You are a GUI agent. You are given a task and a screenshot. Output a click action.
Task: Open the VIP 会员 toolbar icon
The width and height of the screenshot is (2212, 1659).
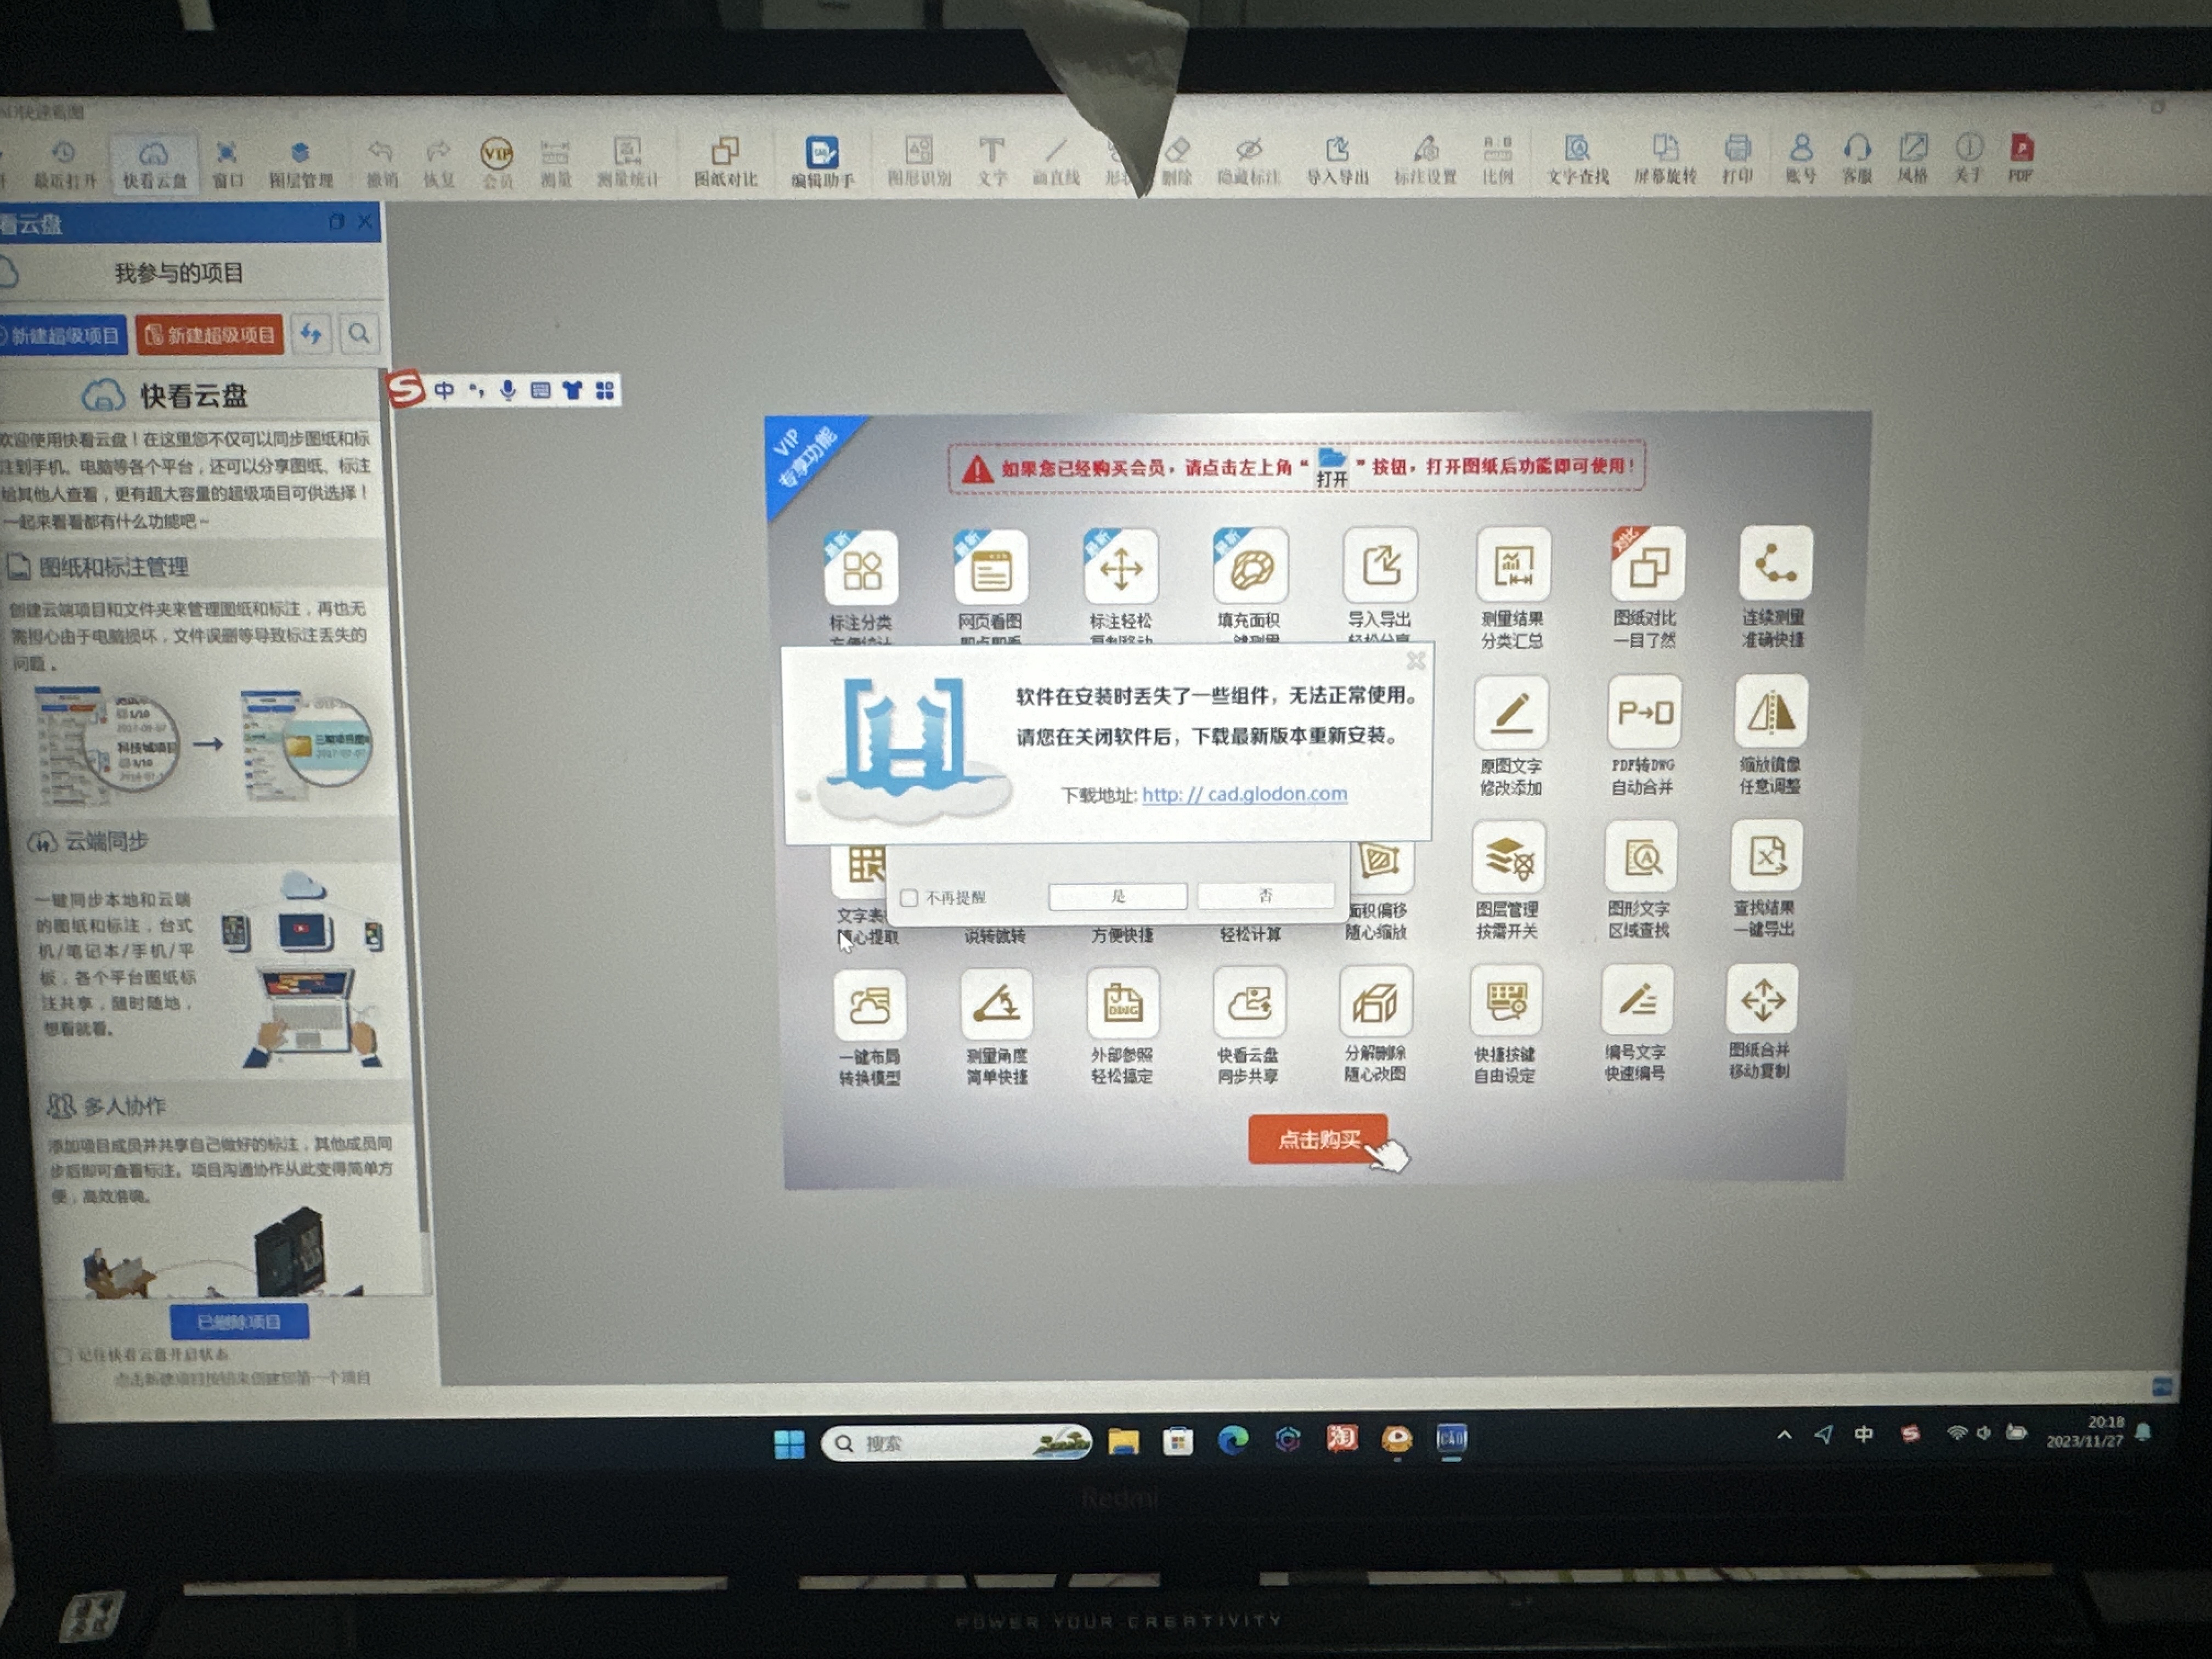(497, 162)
